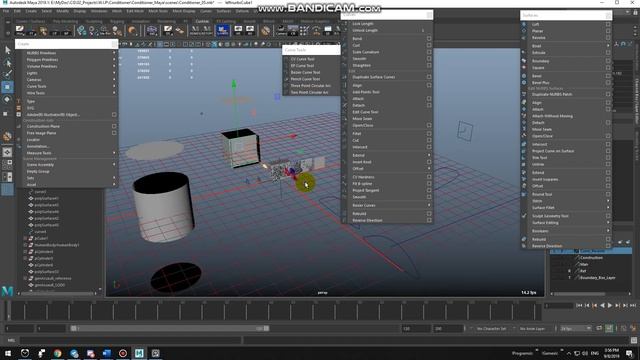
Task: Expand the Measure Tools submenu
Action: click(x=114, y=153)
